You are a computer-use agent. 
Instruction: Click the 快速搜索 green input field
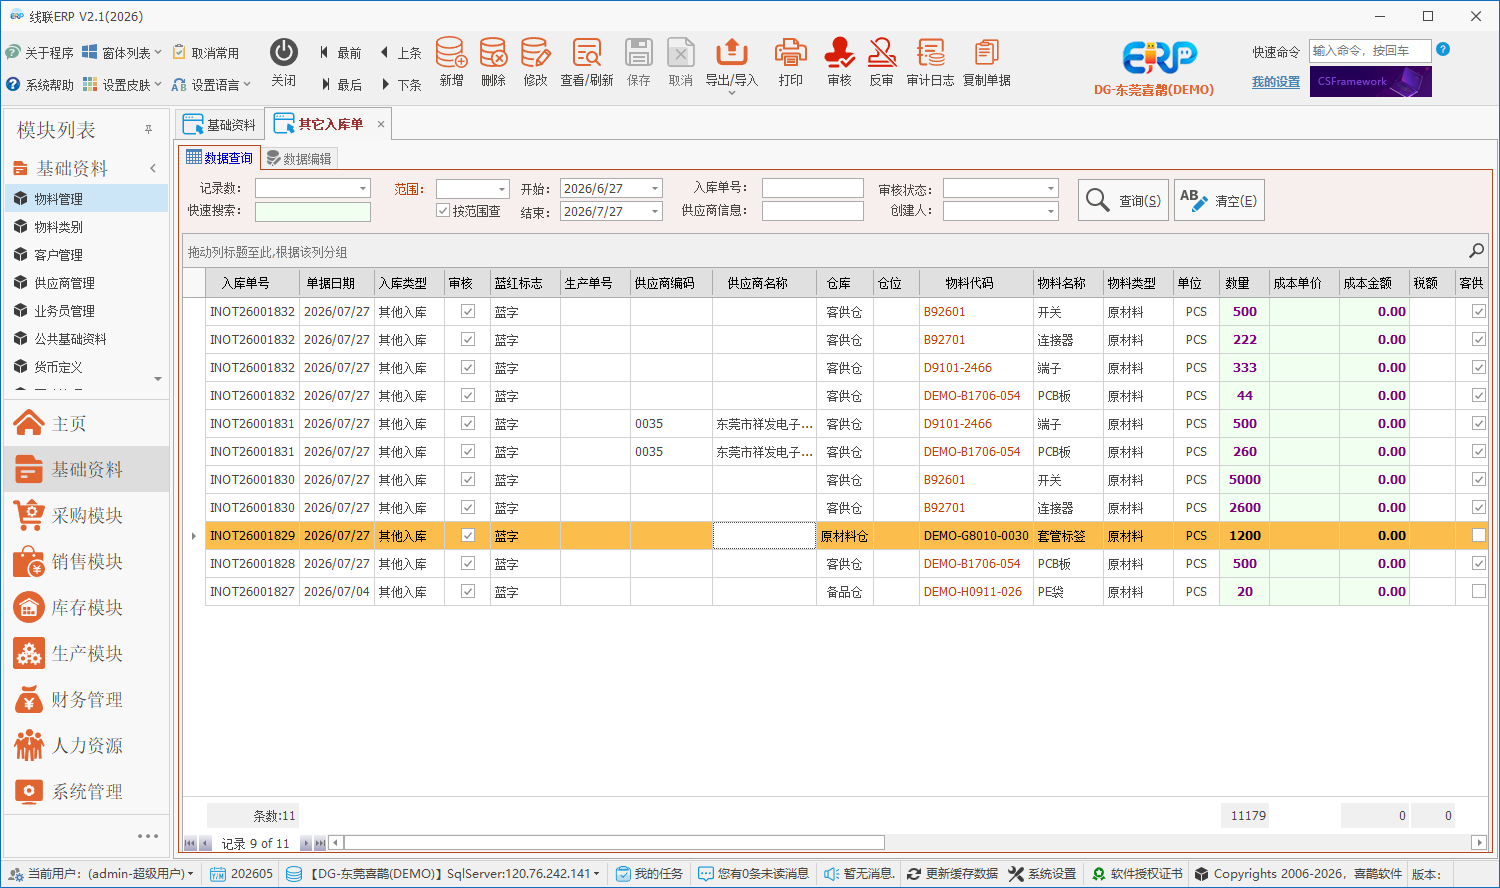(x=313, y=212)
